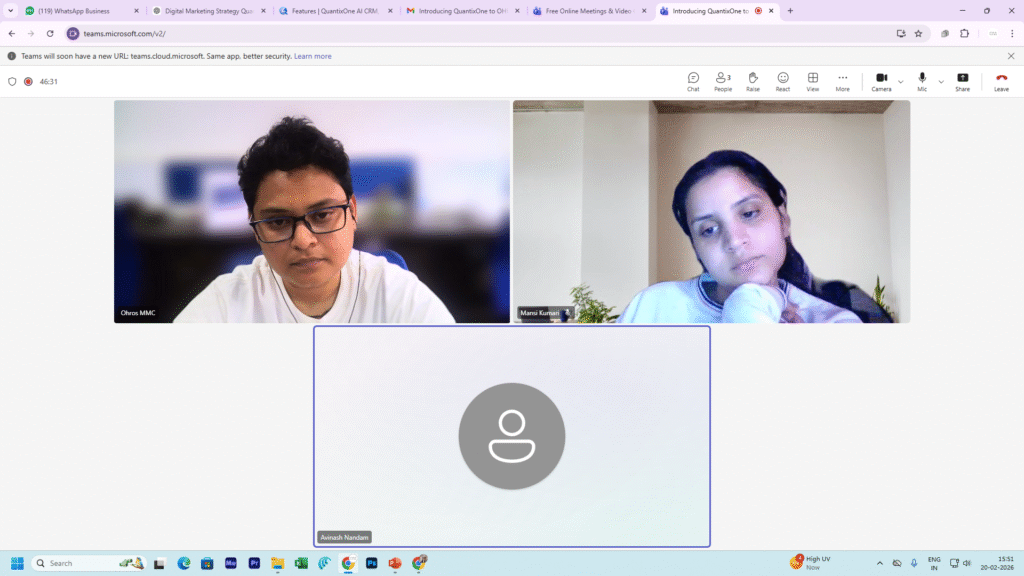
Task: Expand the Mic options dropdown arrow
Action: (941, 81)
